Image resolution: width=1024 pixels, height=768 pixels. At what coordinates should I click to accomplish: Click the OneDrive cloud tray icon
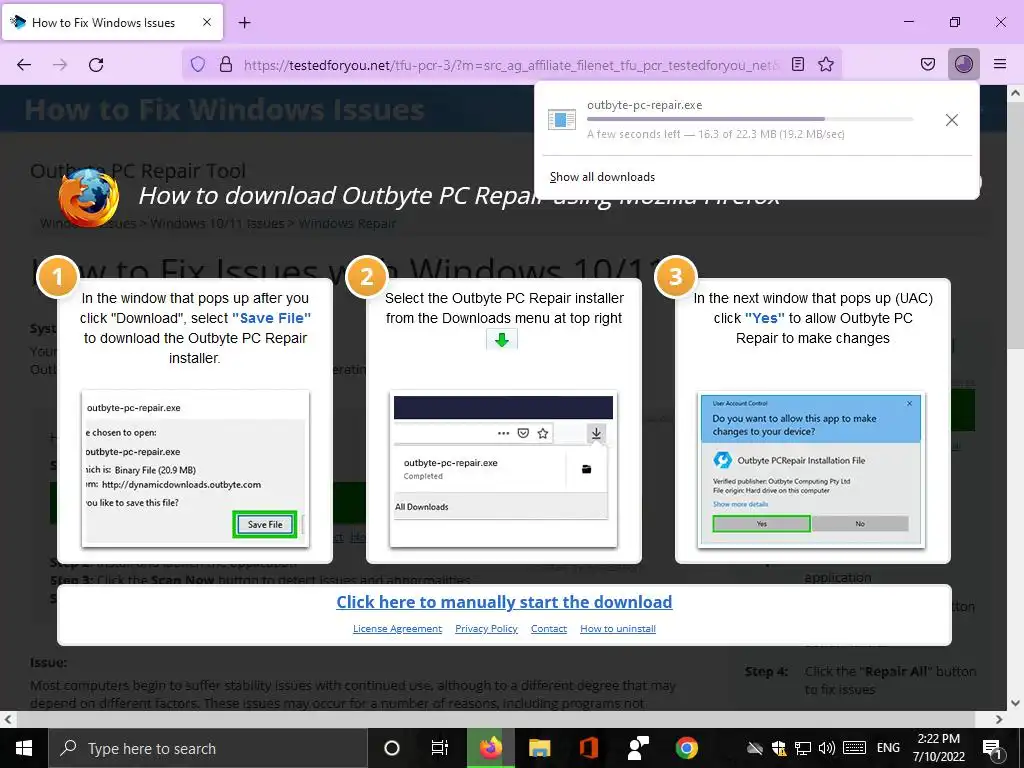[x=755, y=748]
